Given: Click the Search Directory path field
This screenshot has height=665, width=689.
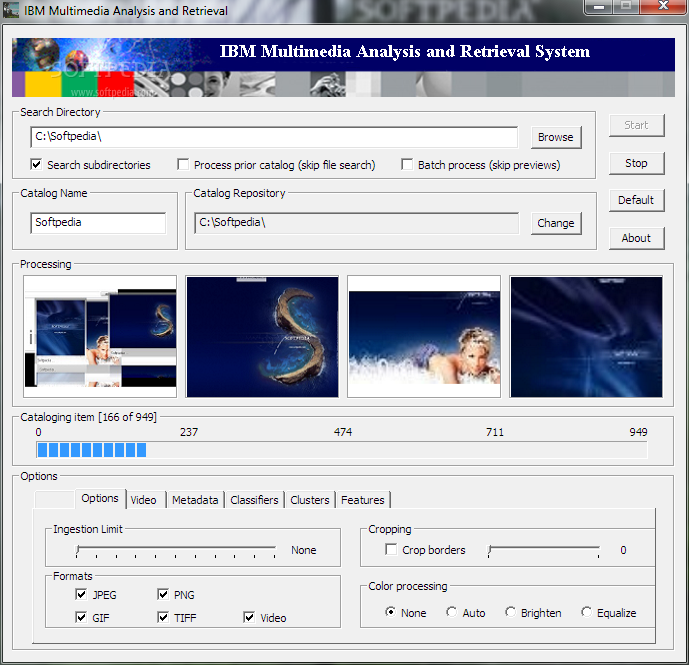Looking at the screenshot, I should [274, 137].
